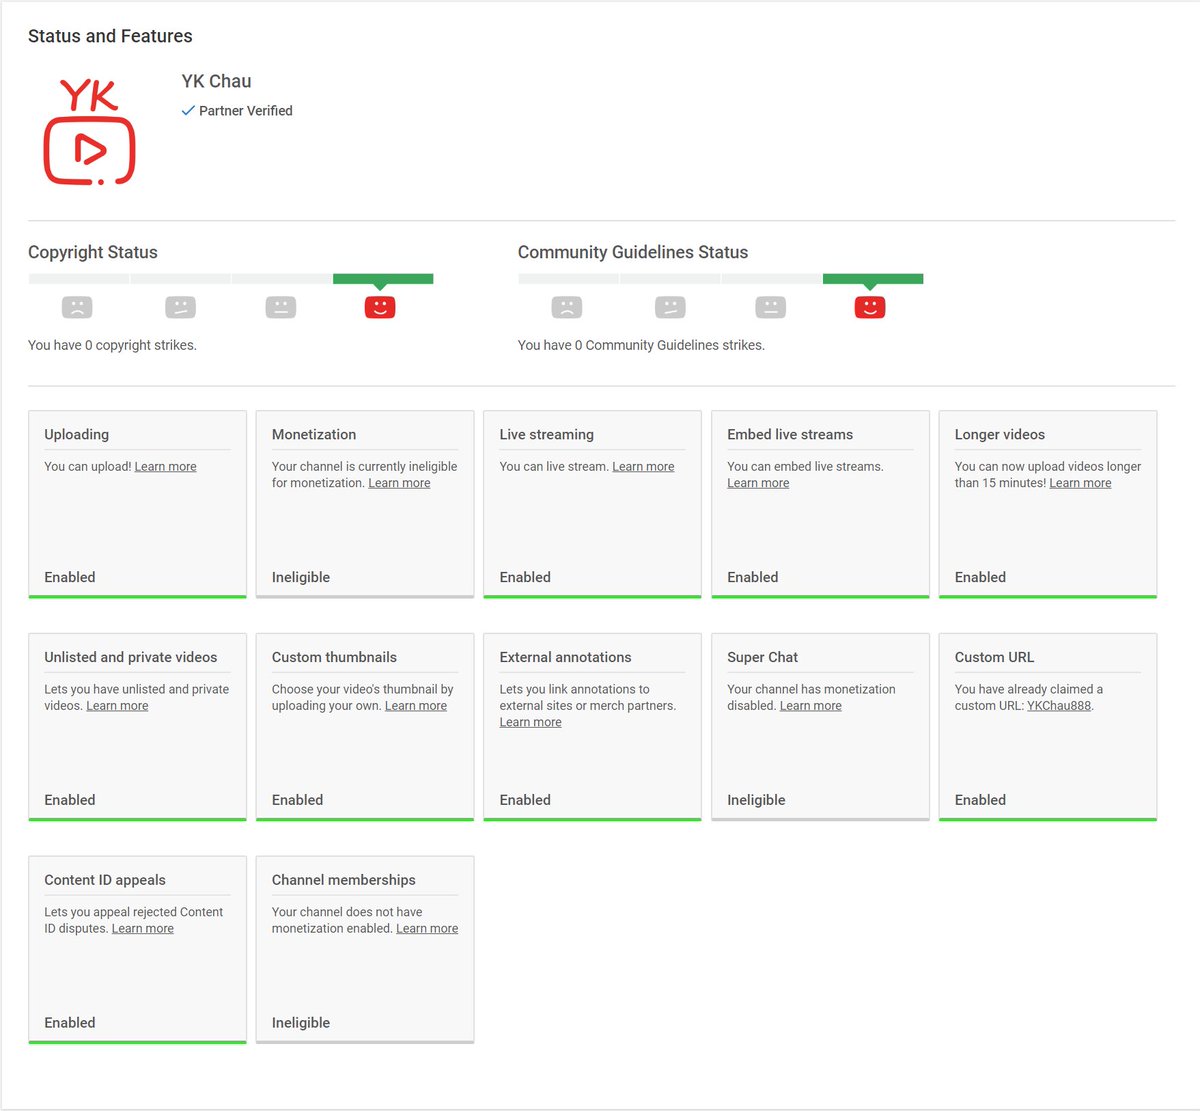Click Enabled status in Longer videos card
This screenshot has height=1111, width=1200.
click(x=980, y=578)
